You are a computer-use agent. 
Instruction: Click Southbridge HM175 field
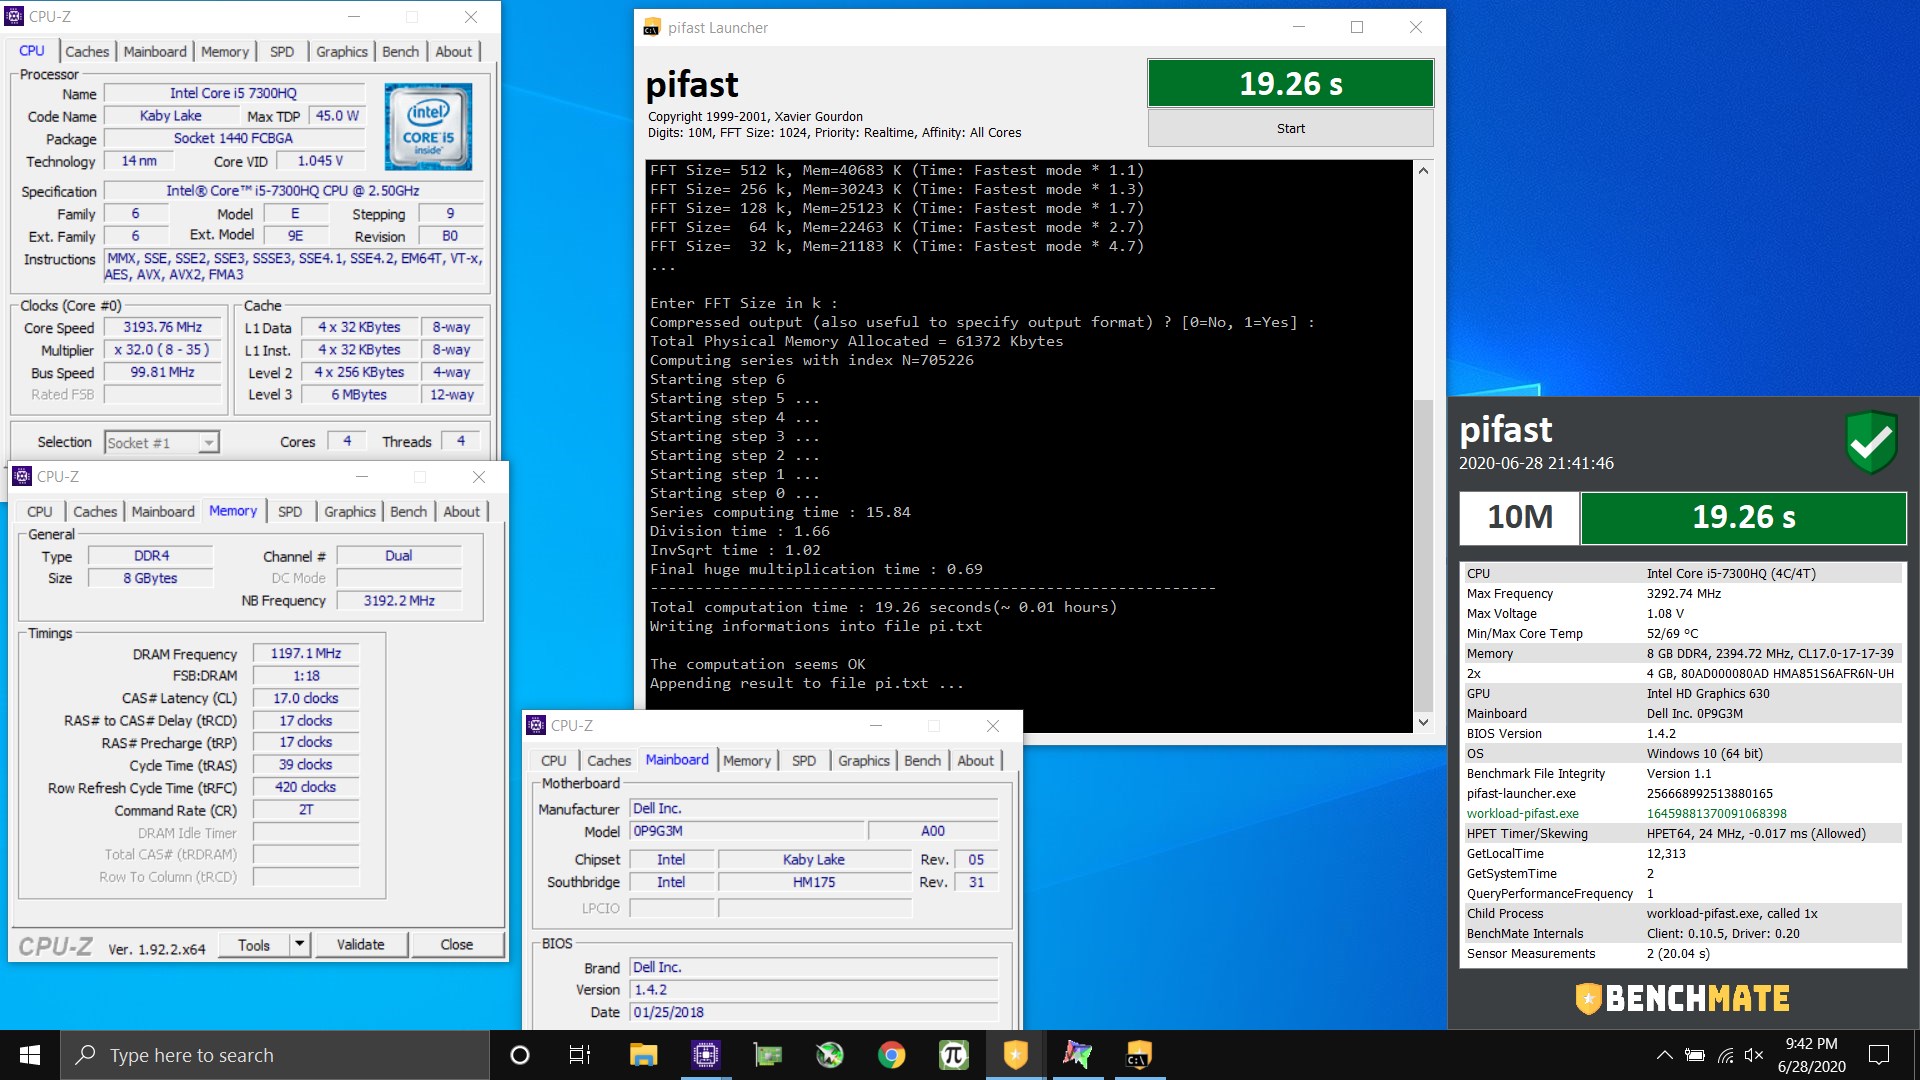point(814,882)
